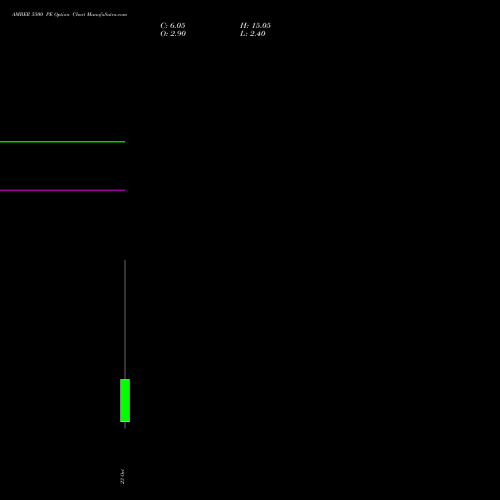Click the magenta horizontal indicator line
This screenshot has height=500, width=500.
tap(62, 190)
